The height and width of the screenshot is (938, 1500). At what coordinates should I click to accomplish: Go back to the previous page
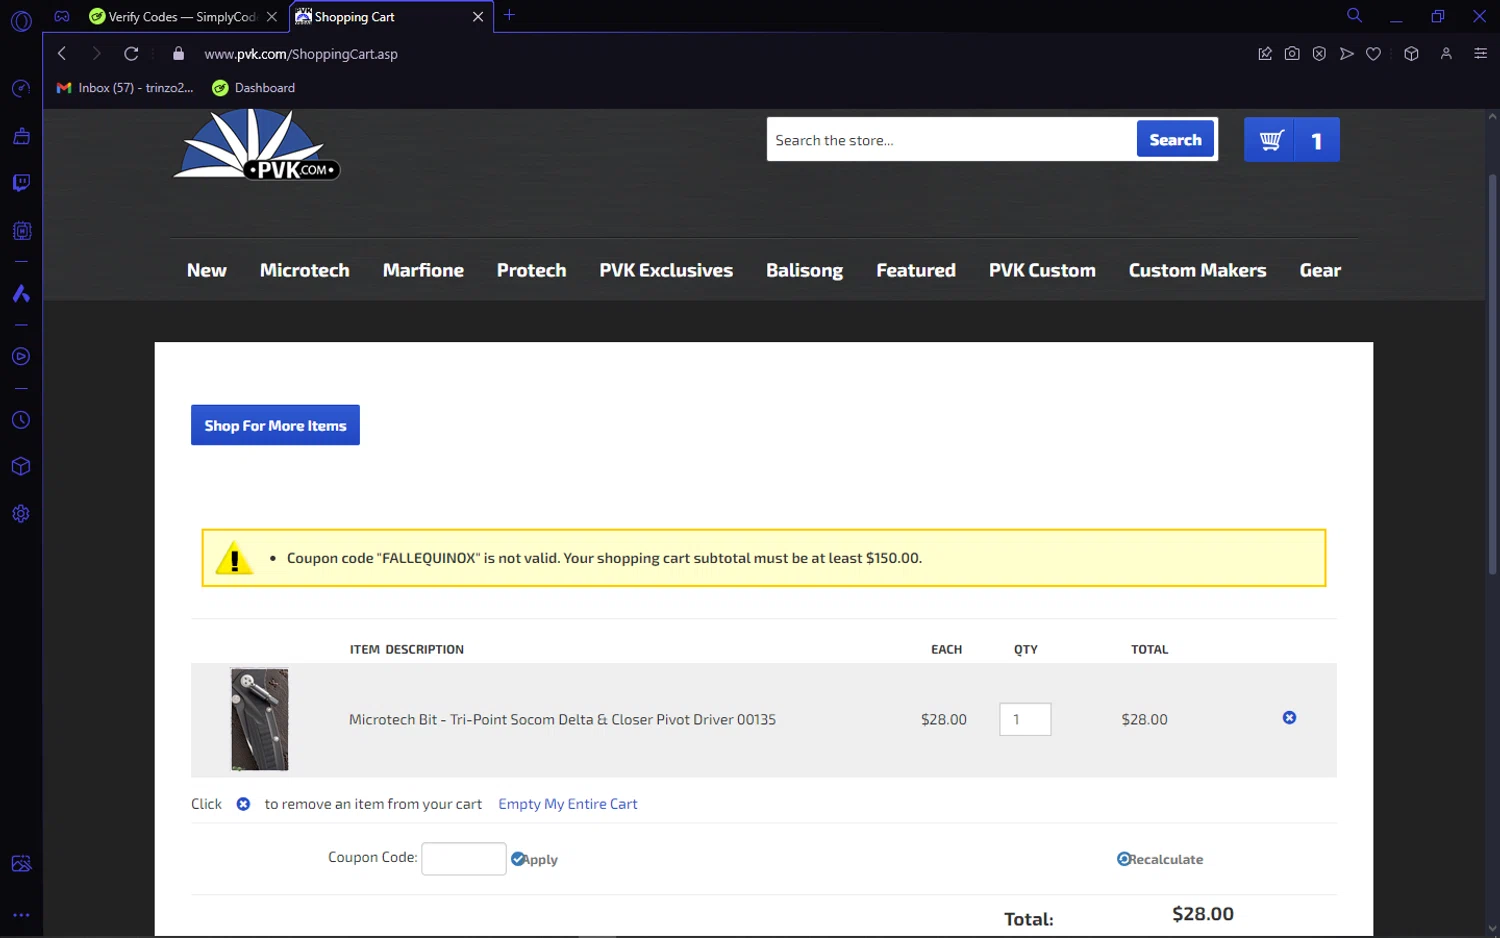[x=62, y=54]
